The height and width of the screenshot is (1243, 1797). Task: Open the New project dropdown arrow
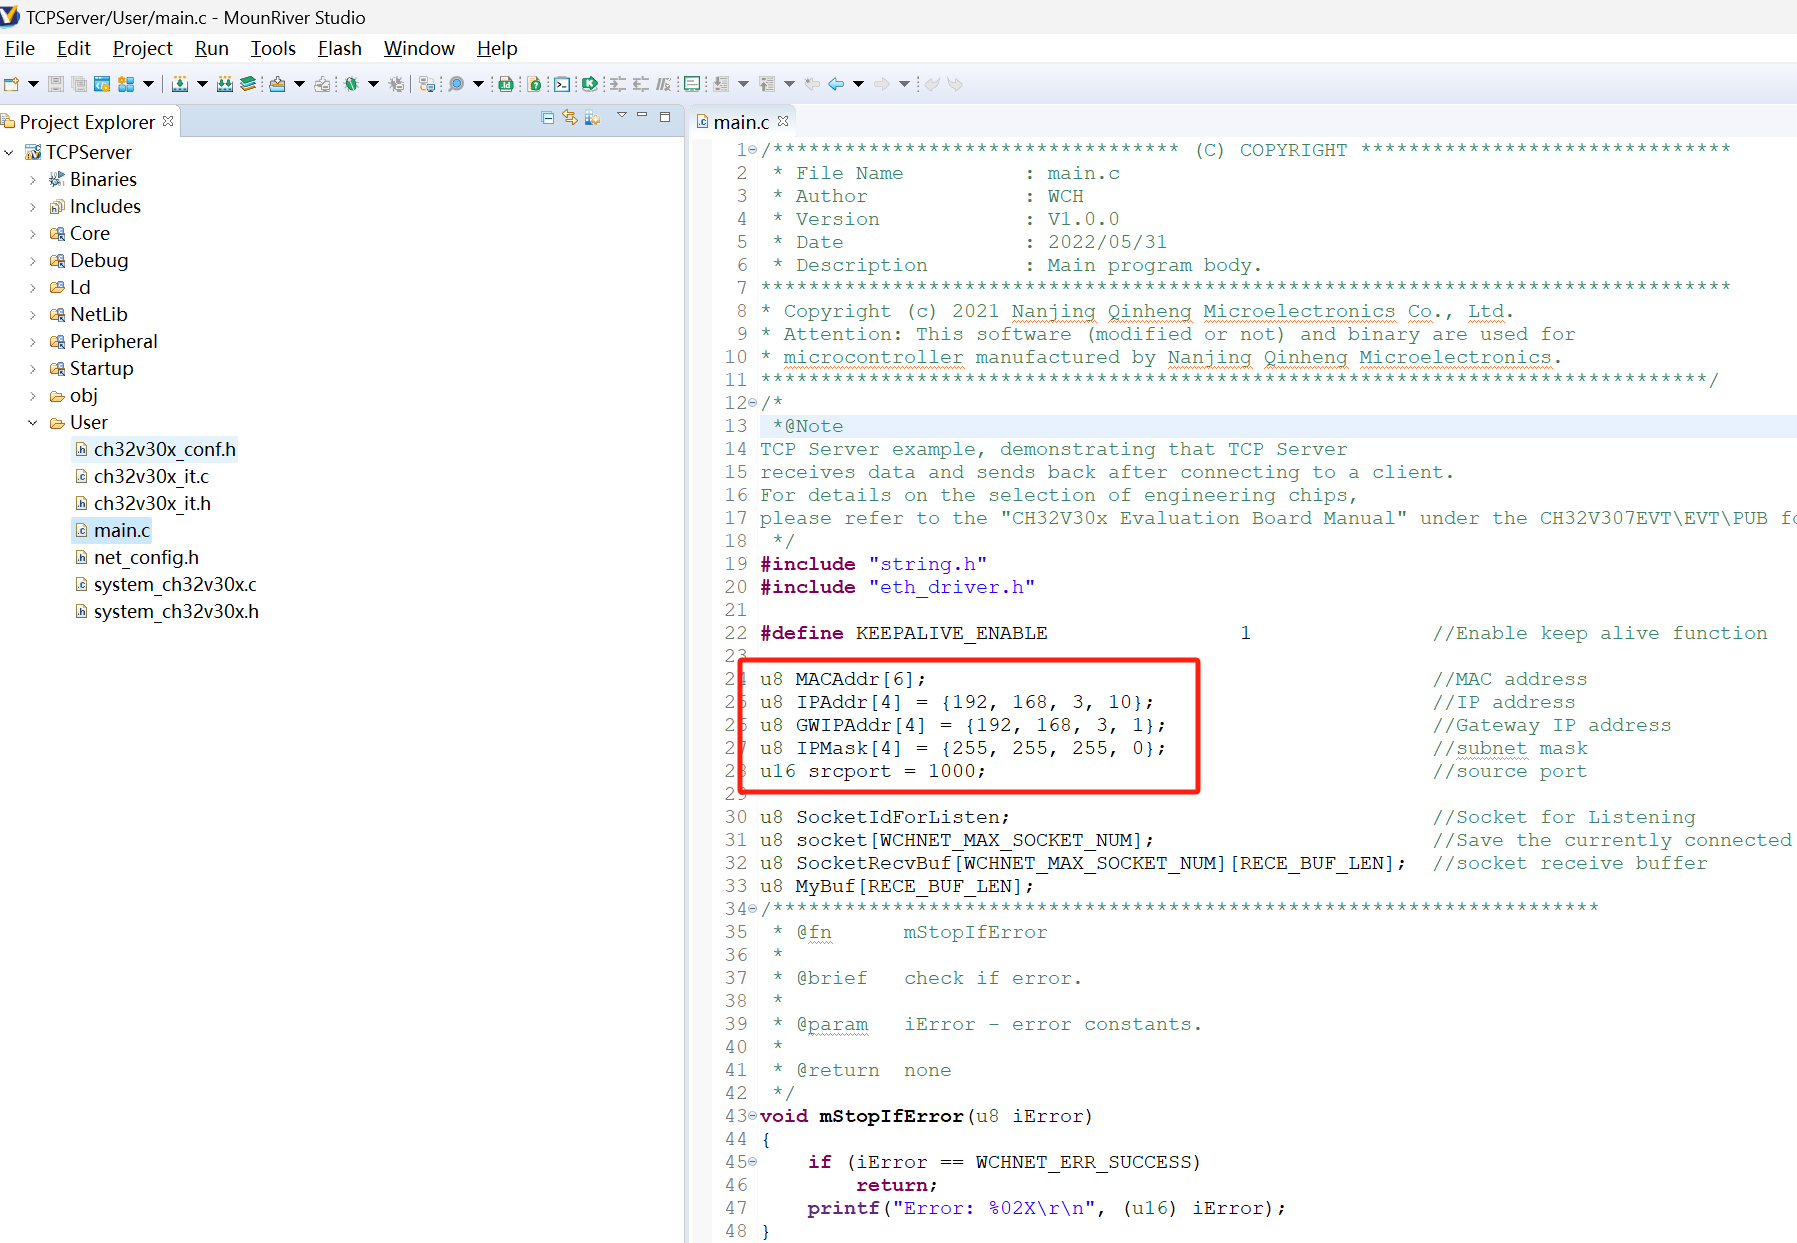tap(33, 84)
